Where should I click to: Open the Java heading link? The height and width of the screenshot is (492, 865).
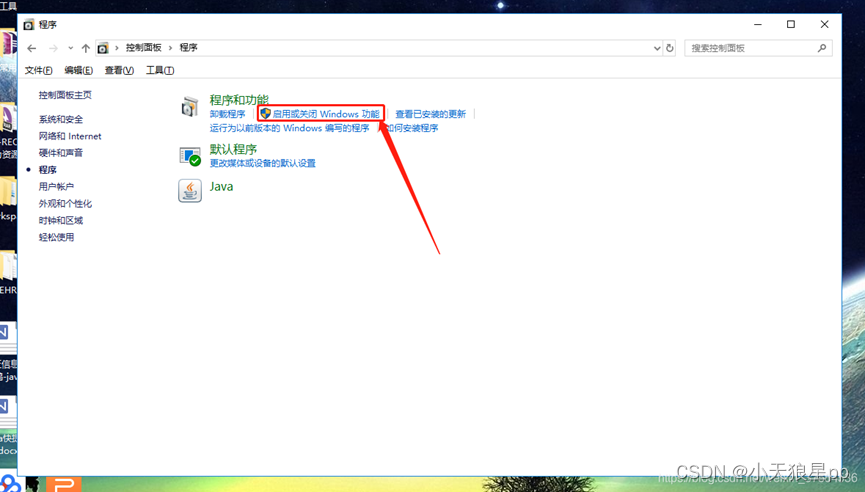click(221, 186)
